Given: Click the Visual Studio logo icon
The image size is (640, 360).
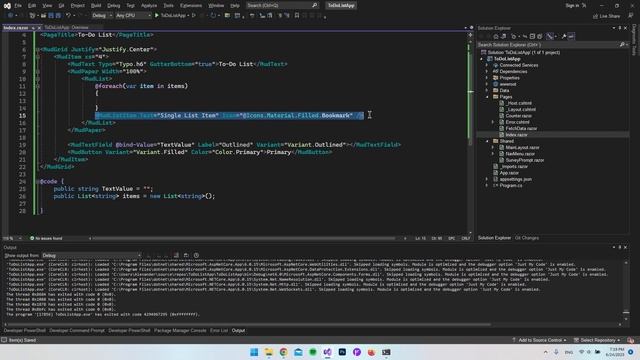Looking at the screenshot, I should (7, 6).
